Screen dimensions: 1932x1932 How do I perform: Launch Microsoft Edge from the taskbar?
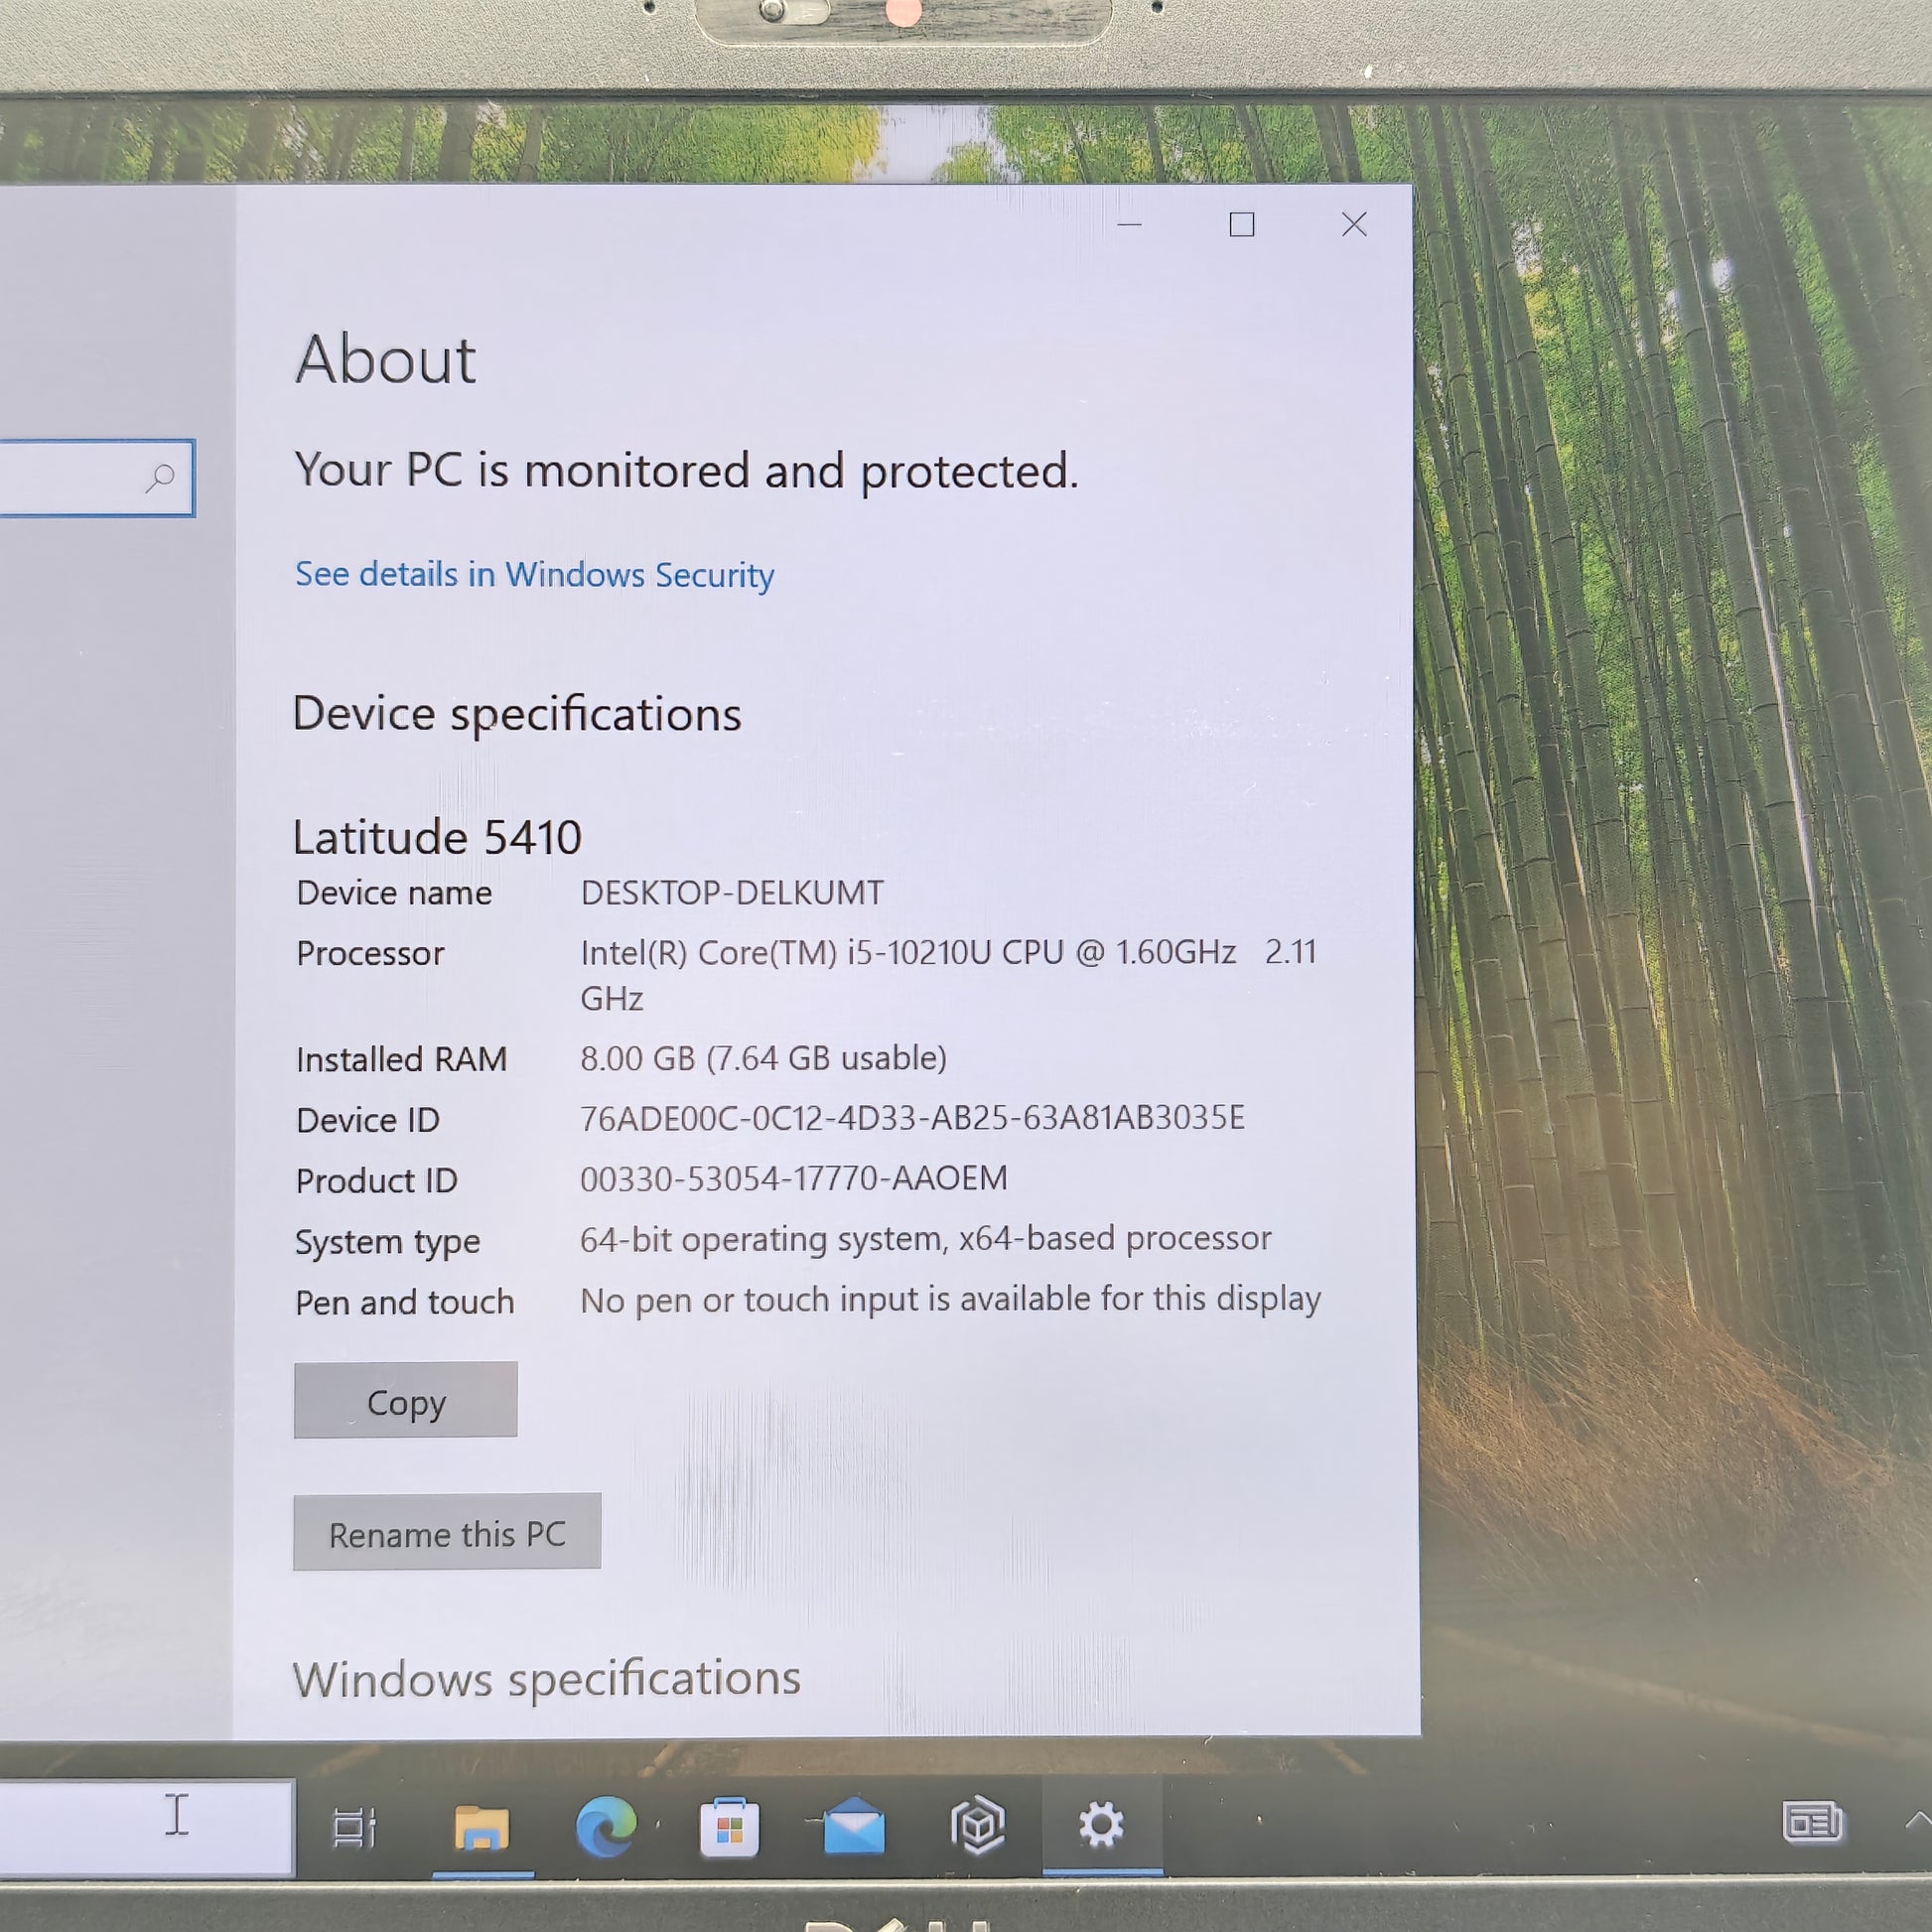[x=606, y=1826]
